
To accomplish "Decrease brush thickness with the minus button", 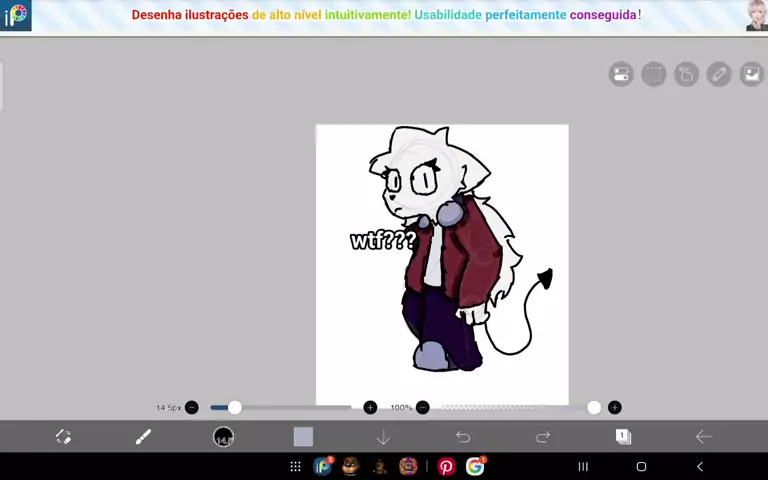I will point(192,408).
